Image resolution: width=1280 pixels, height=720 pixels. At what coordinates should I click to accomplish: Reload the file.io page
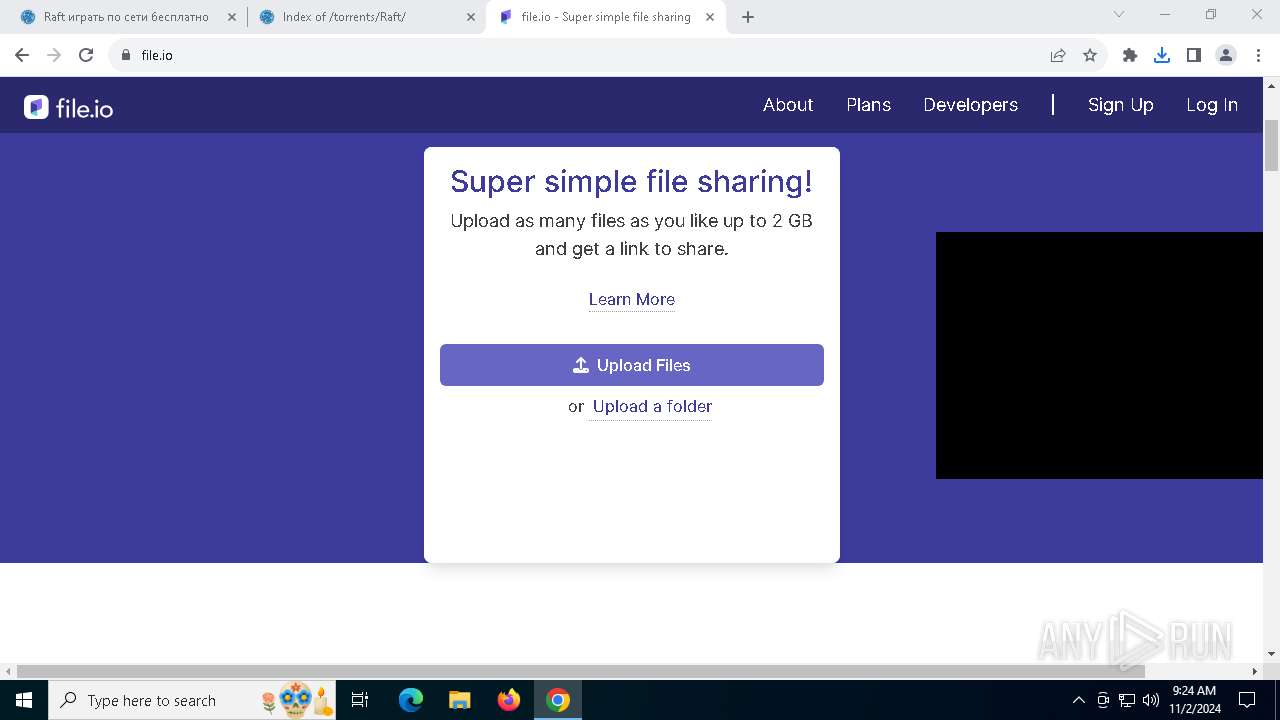pos(86,55)
